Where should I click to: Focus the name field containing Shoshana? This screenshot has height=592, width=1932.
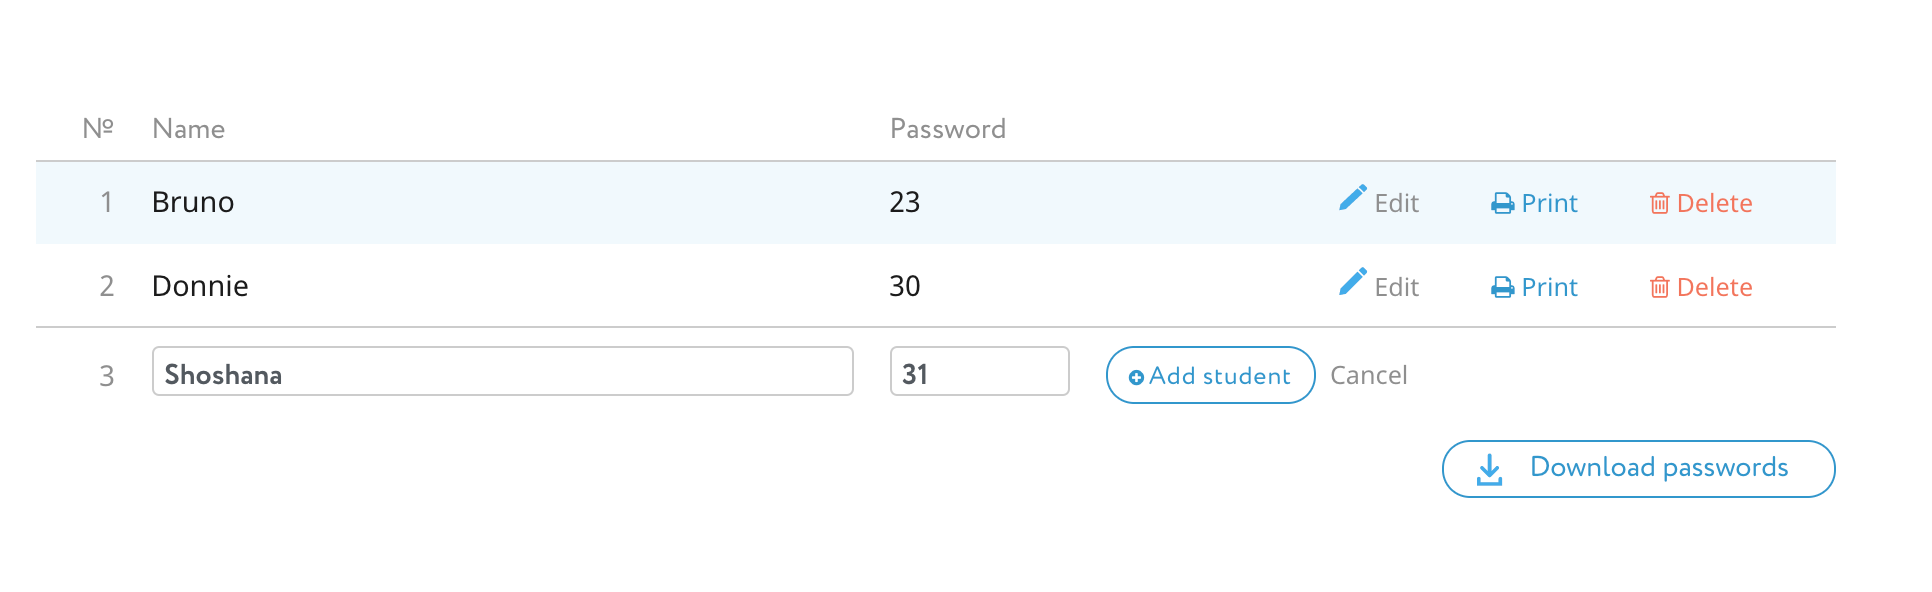pos(502,372)
